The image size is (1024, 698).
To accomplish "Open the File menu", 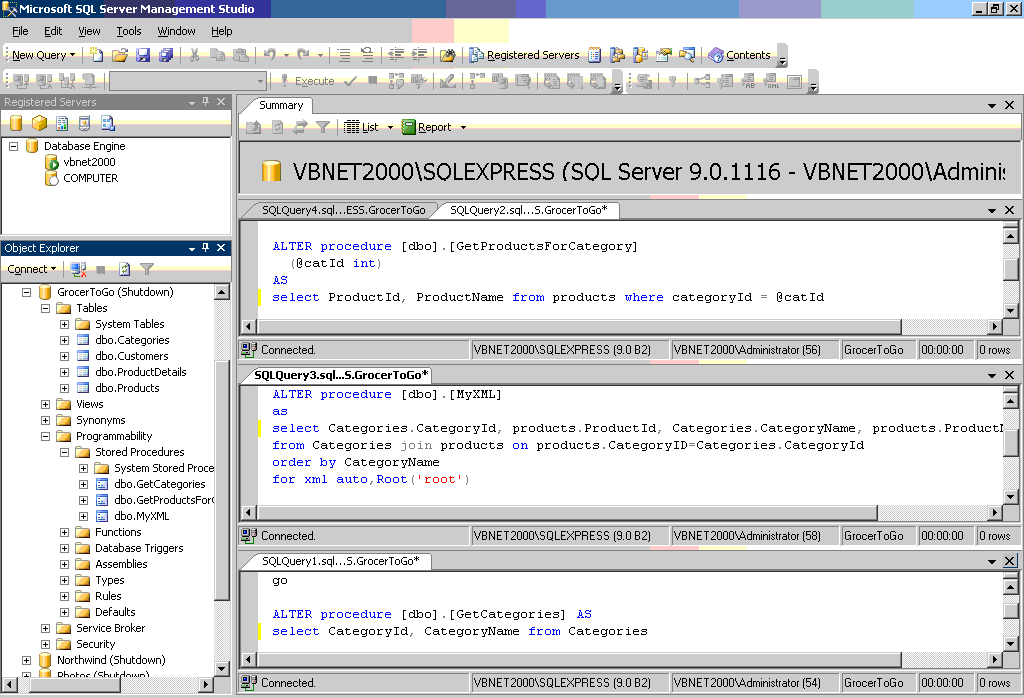I will coord(20,31).
